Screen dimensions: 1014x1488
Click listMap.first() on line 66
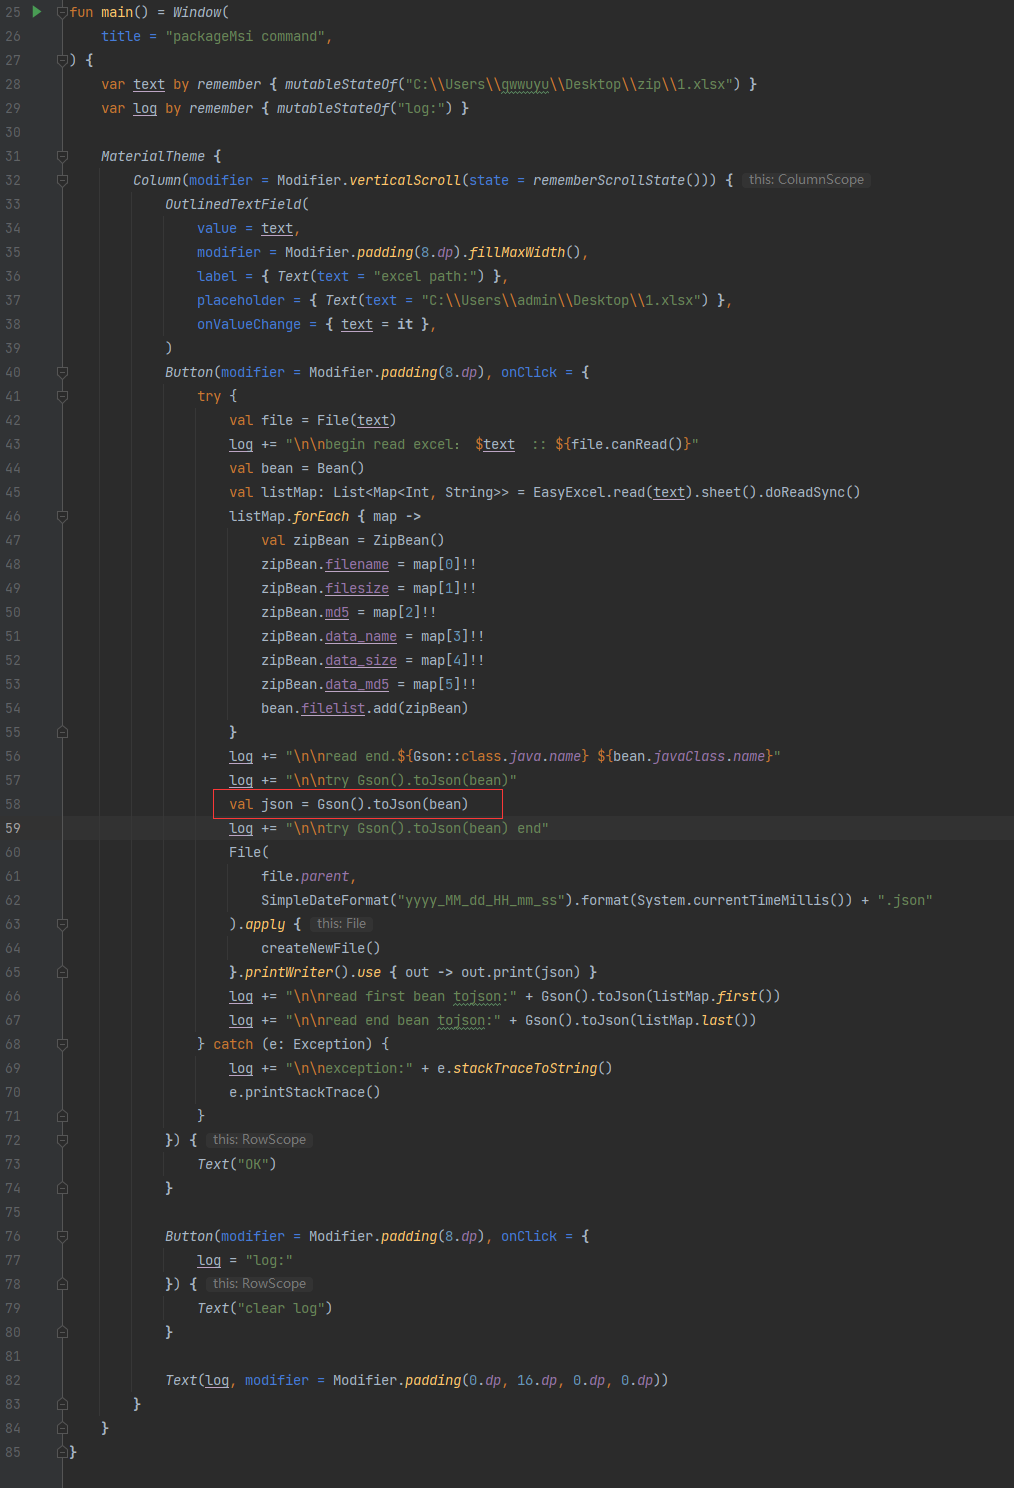pos(713,996)
